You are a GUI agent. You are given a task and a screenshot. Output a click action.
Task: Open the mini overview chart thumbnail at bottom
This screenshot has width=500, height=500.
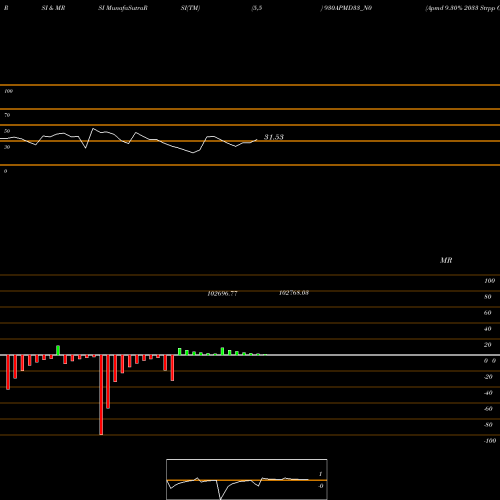pyautogui.click(x=247, y=479)
